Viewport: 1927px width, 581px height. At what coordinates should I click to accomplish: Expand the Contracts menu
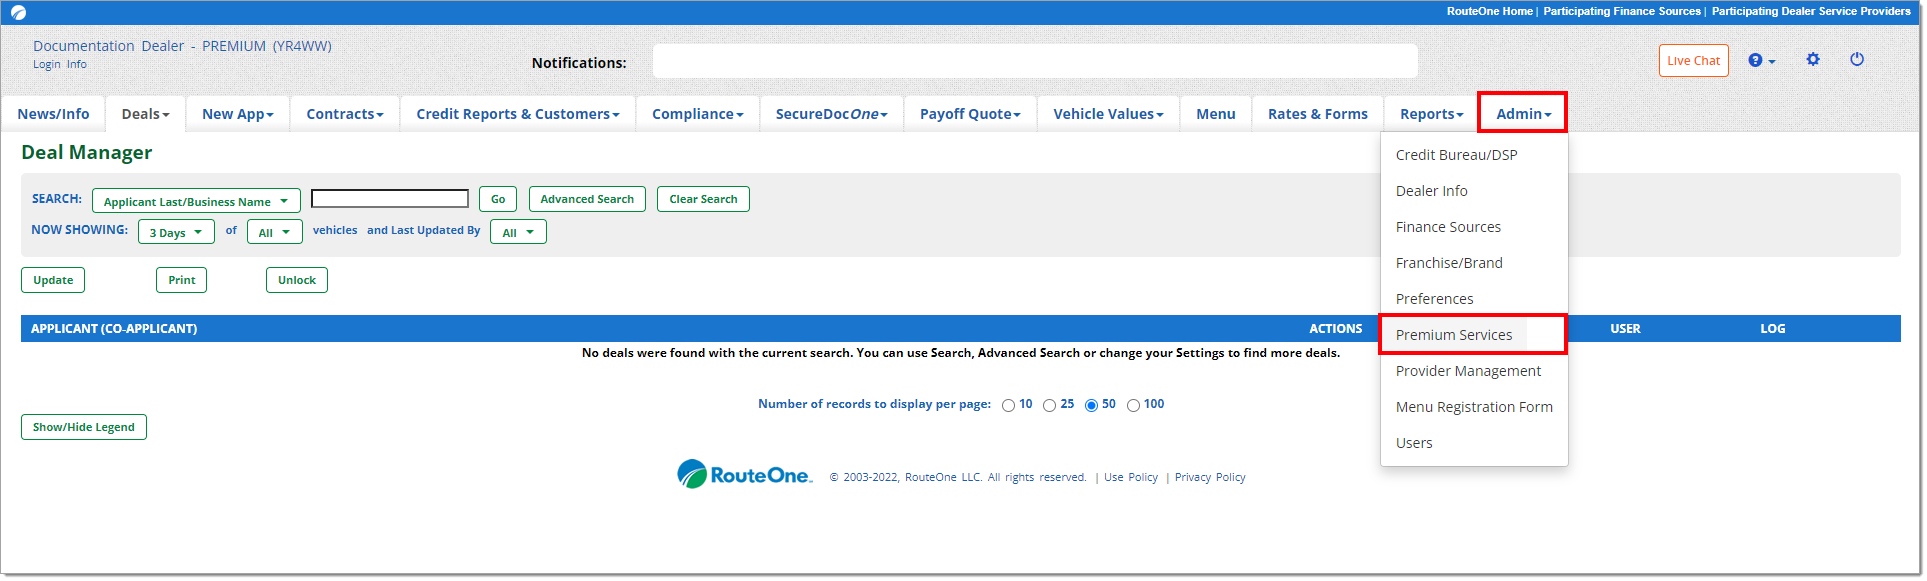pyautogui.click(x=345, y=114)
